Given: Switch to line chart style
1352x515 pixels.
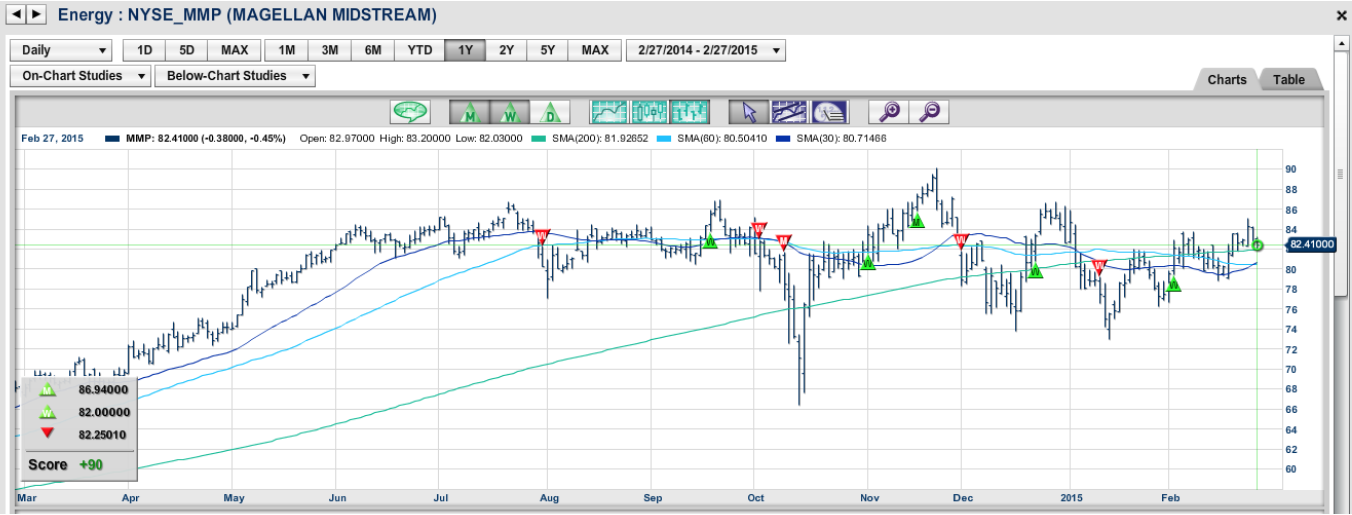Looking at the screenshot, I should tap(609, 112).
